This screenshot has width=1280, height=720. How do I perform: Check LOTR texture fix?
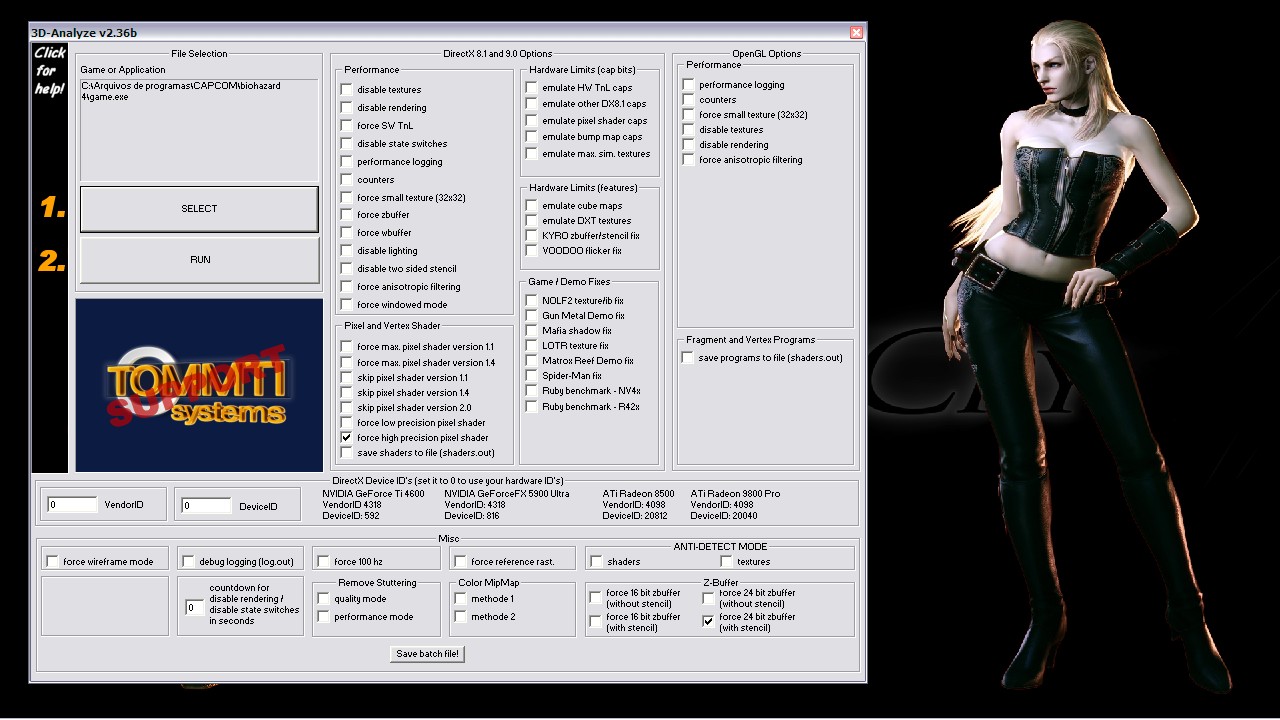531,346
